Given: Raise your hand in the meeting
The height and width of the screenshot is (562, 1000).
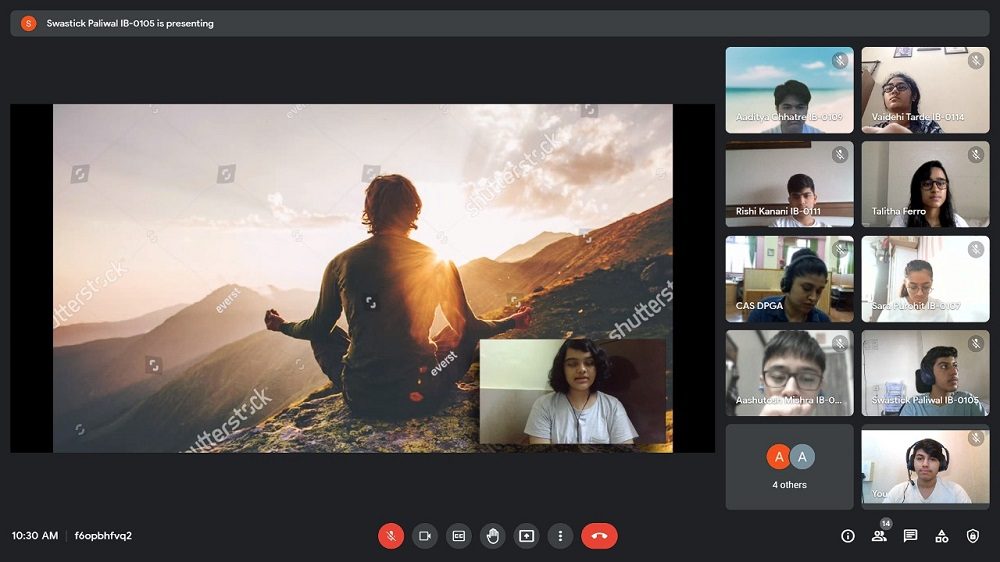Looking at the screenshot, I should 493,536.
